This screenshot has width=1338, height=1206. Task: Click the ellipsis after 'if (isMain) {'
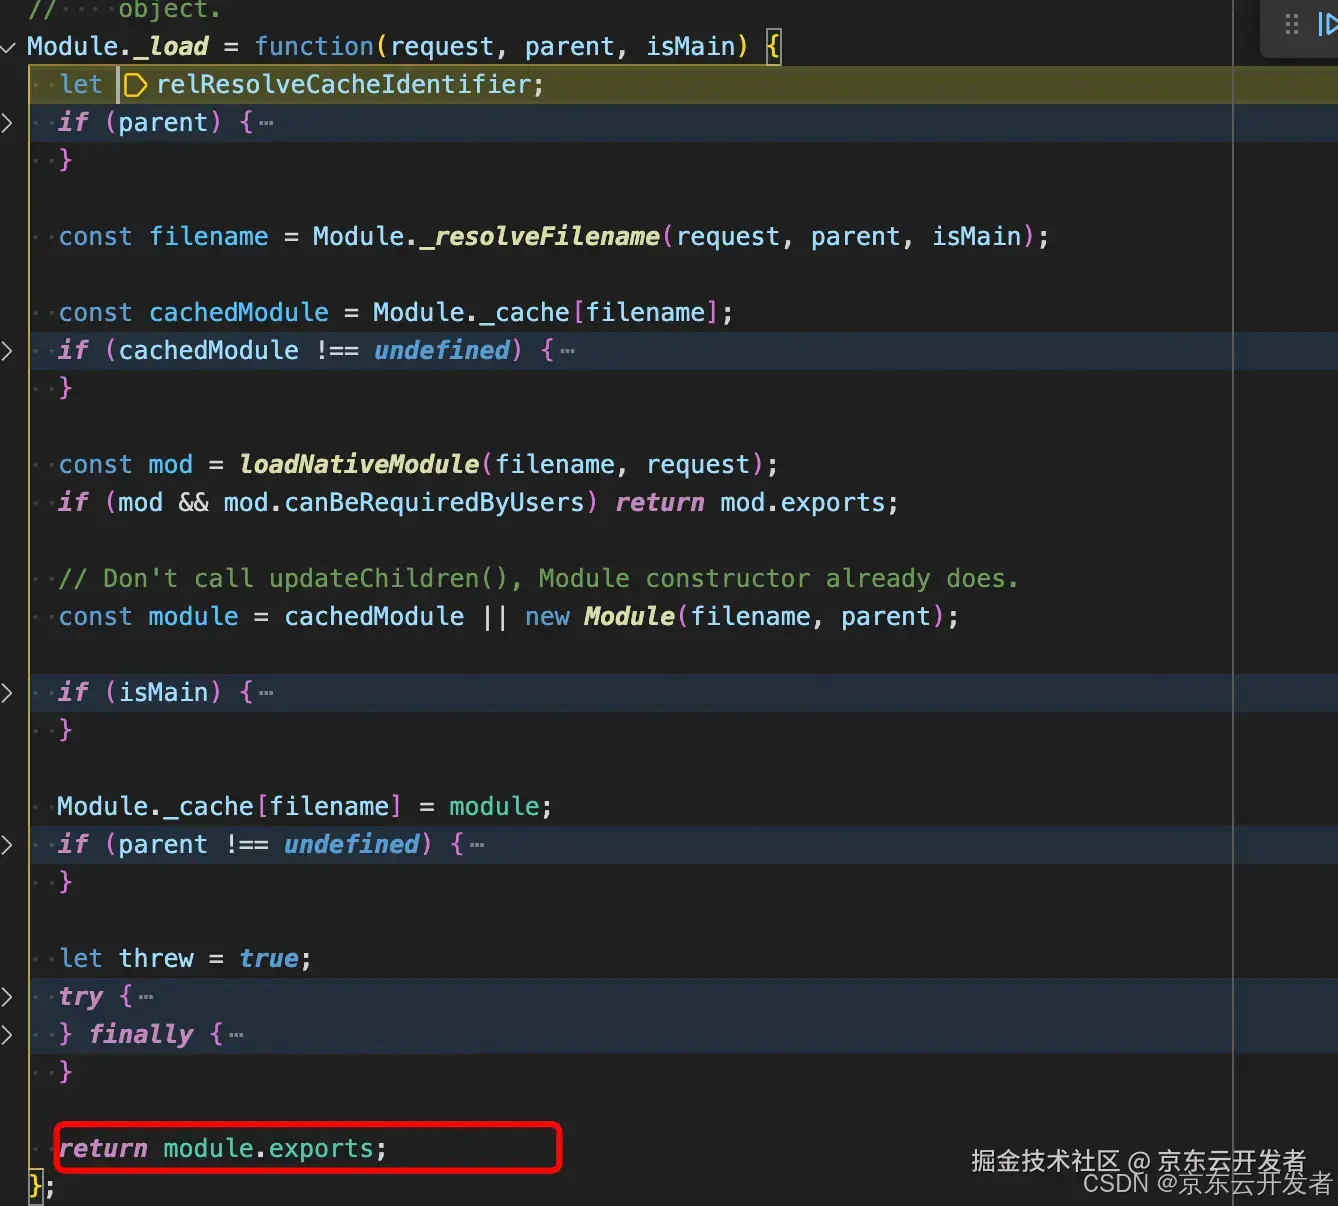[x=266, y=694]
